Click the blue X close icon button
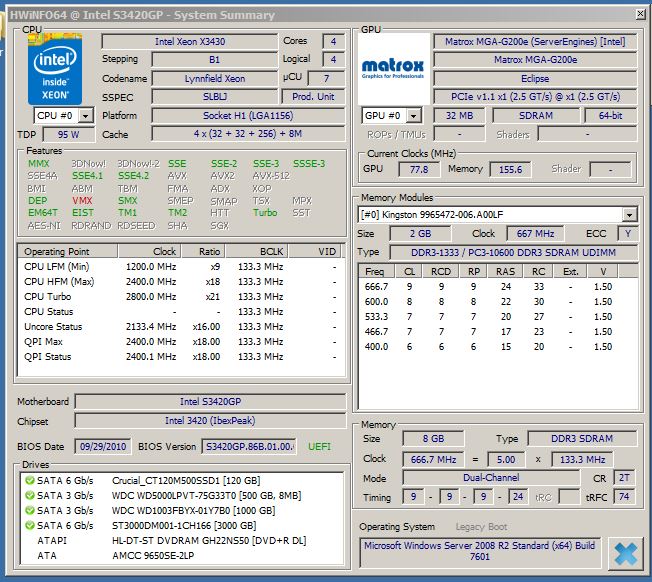The width and height of the screenshot is (652, 582). (x=625, y=554)
